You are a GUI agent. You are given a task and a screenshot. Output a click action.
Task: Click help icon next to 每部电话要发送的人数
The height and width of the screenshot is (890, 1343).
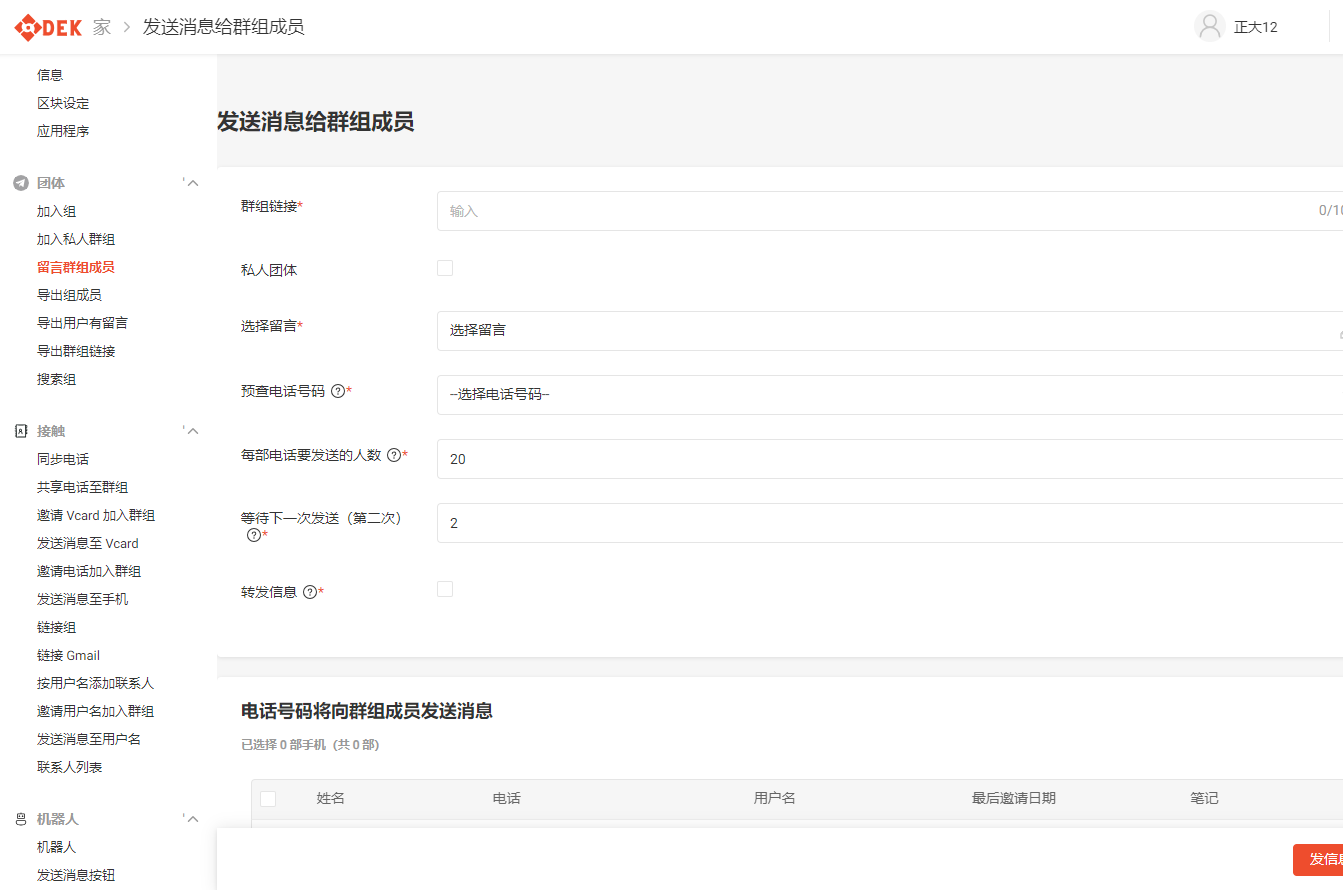point(393,455)
